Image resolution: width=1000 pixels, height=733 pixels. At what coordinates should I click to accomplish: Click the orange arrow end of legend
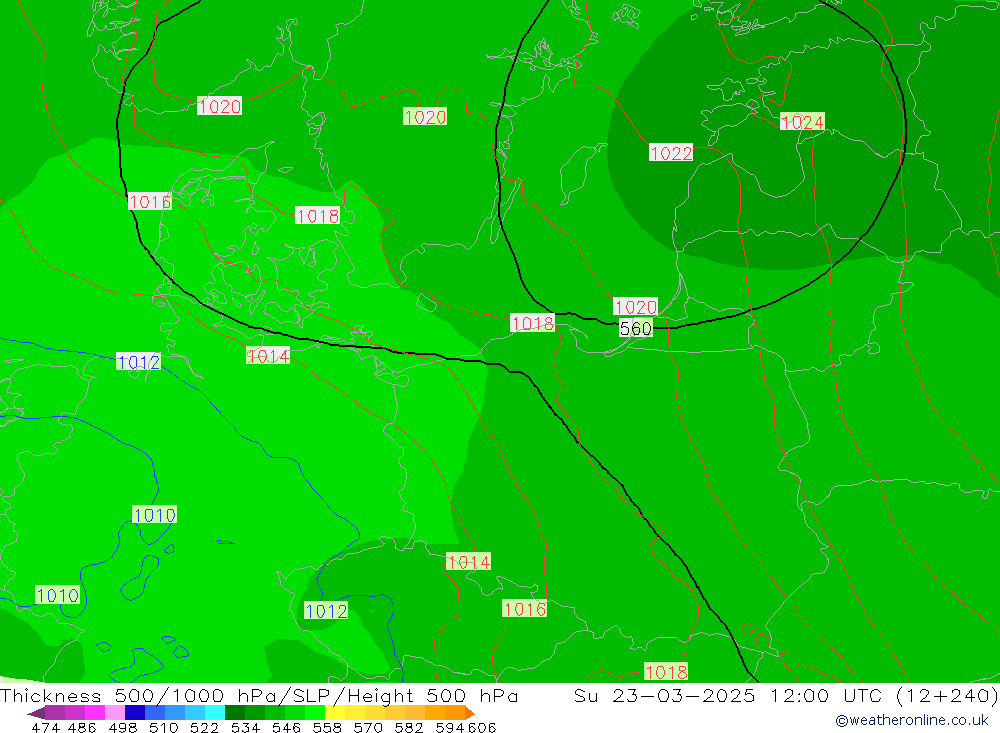point(469,713)
